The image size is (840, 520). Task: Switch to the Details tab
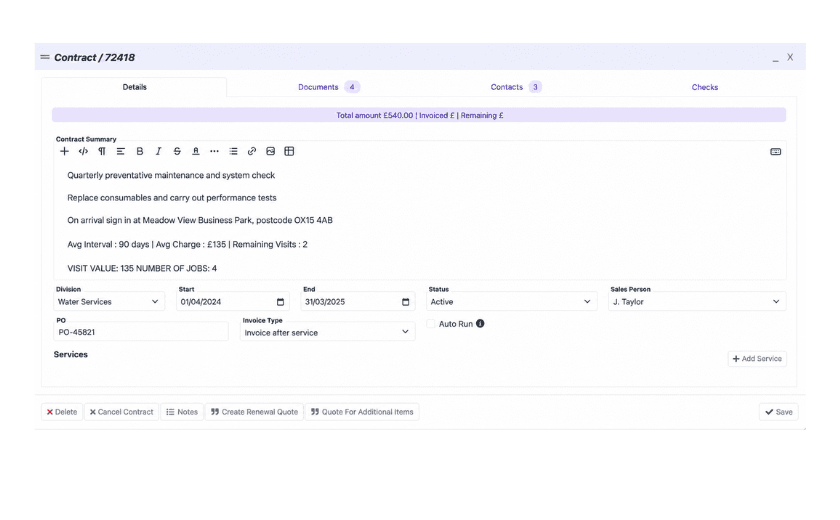(x=134, y=87)
